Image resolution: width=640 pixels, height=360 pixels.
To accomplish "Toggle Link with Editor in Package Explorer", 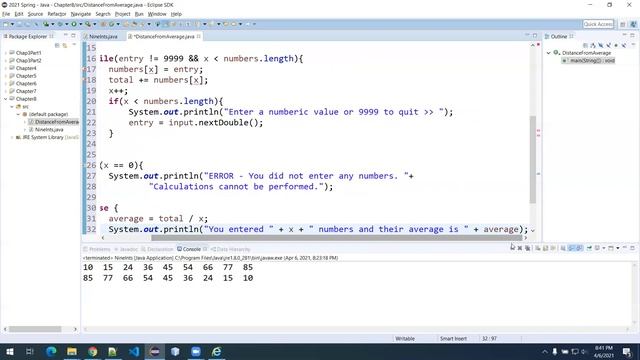I will pos(64,45).
